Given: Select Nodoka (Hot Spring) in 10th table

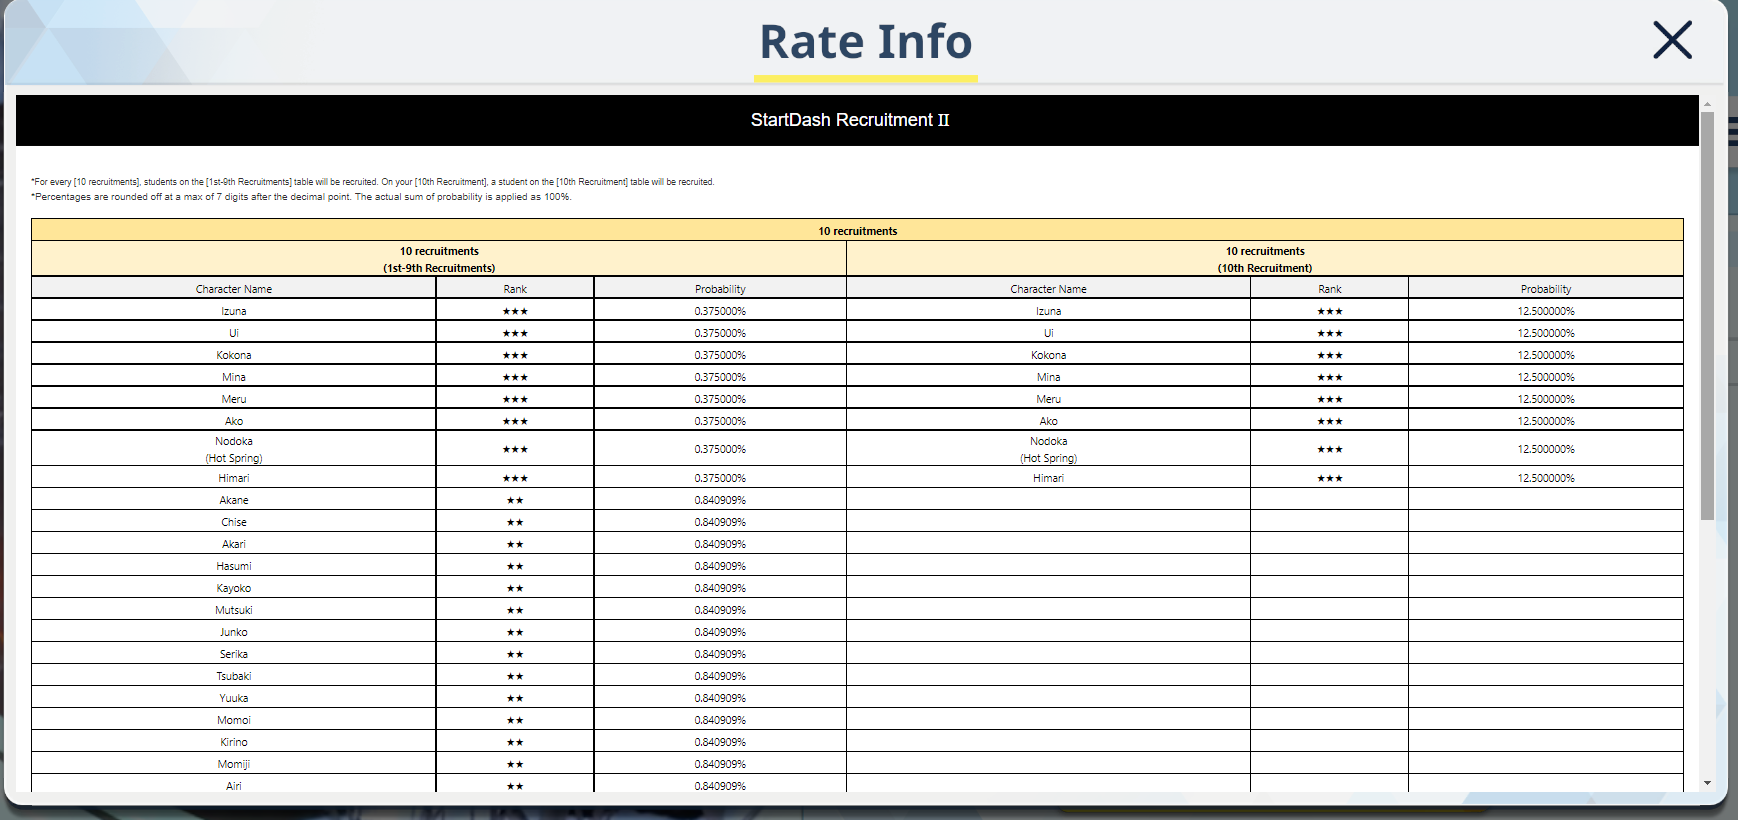Looking at the screenshot, I should pos(1048,449).
